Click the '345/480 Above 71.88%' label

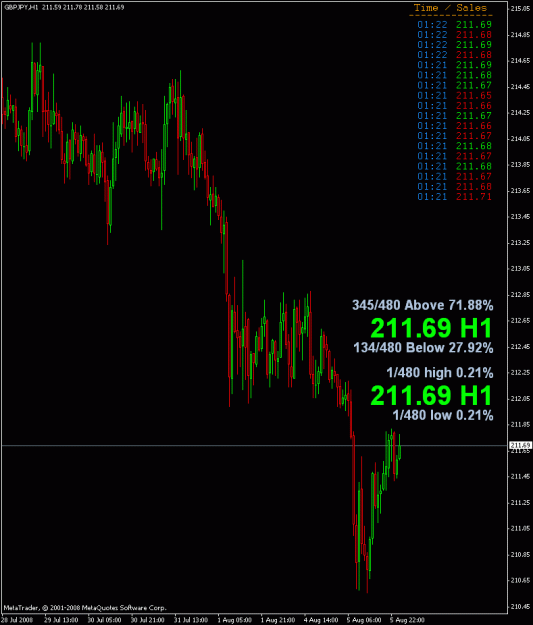coord(423,305)
